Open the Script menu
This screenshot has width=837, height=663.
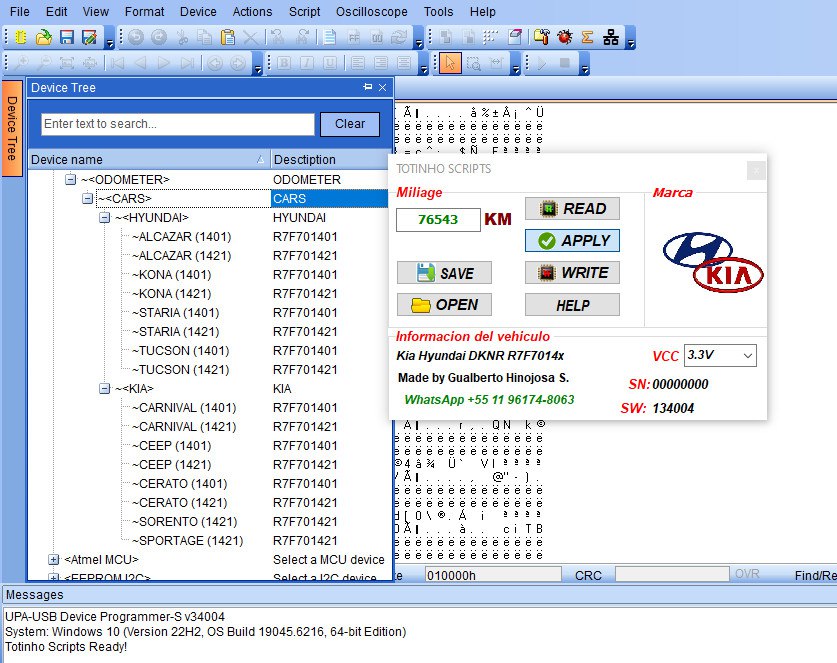pos(304,12)
